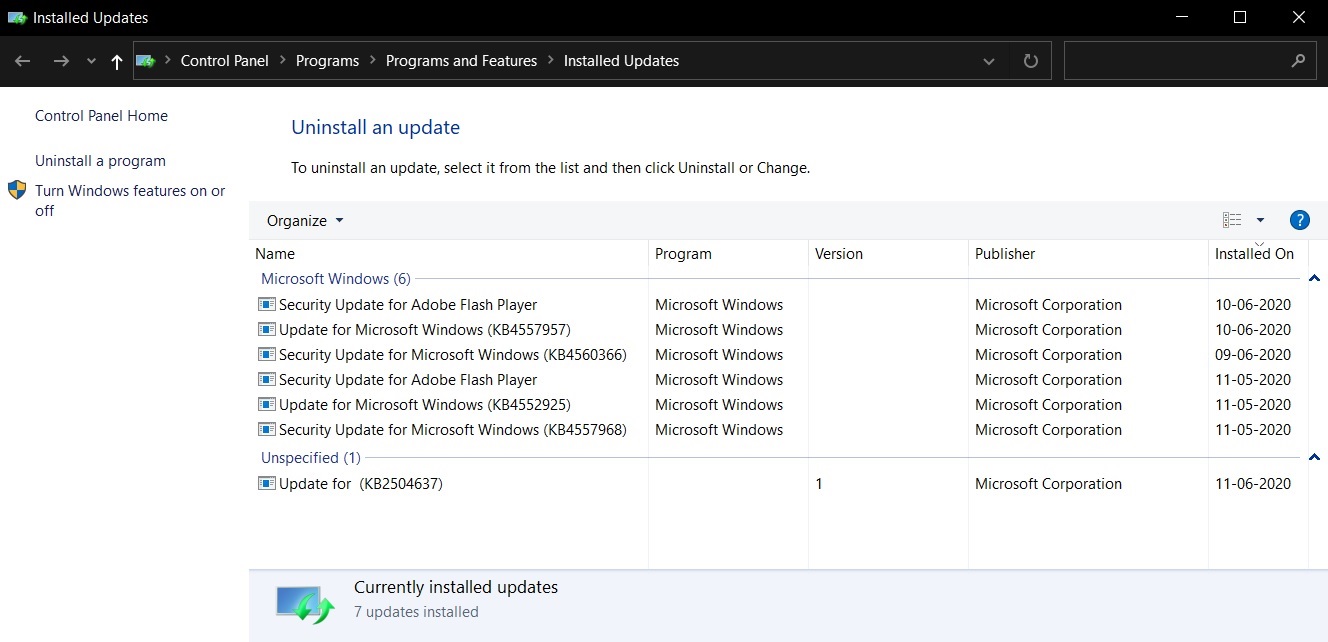Click icon of KB4557957 update
Screen dimensions: 1328x642
point(266,330)
